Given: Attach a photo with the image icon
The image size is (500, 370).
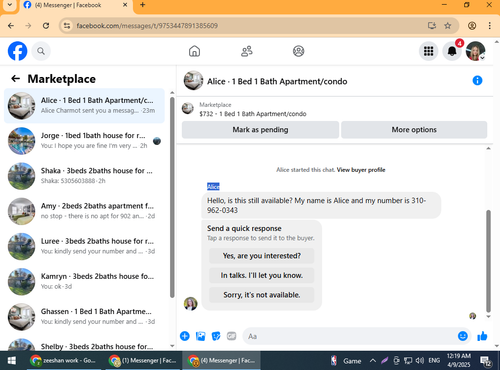Looking at the screenshot, I should point(200,336).
